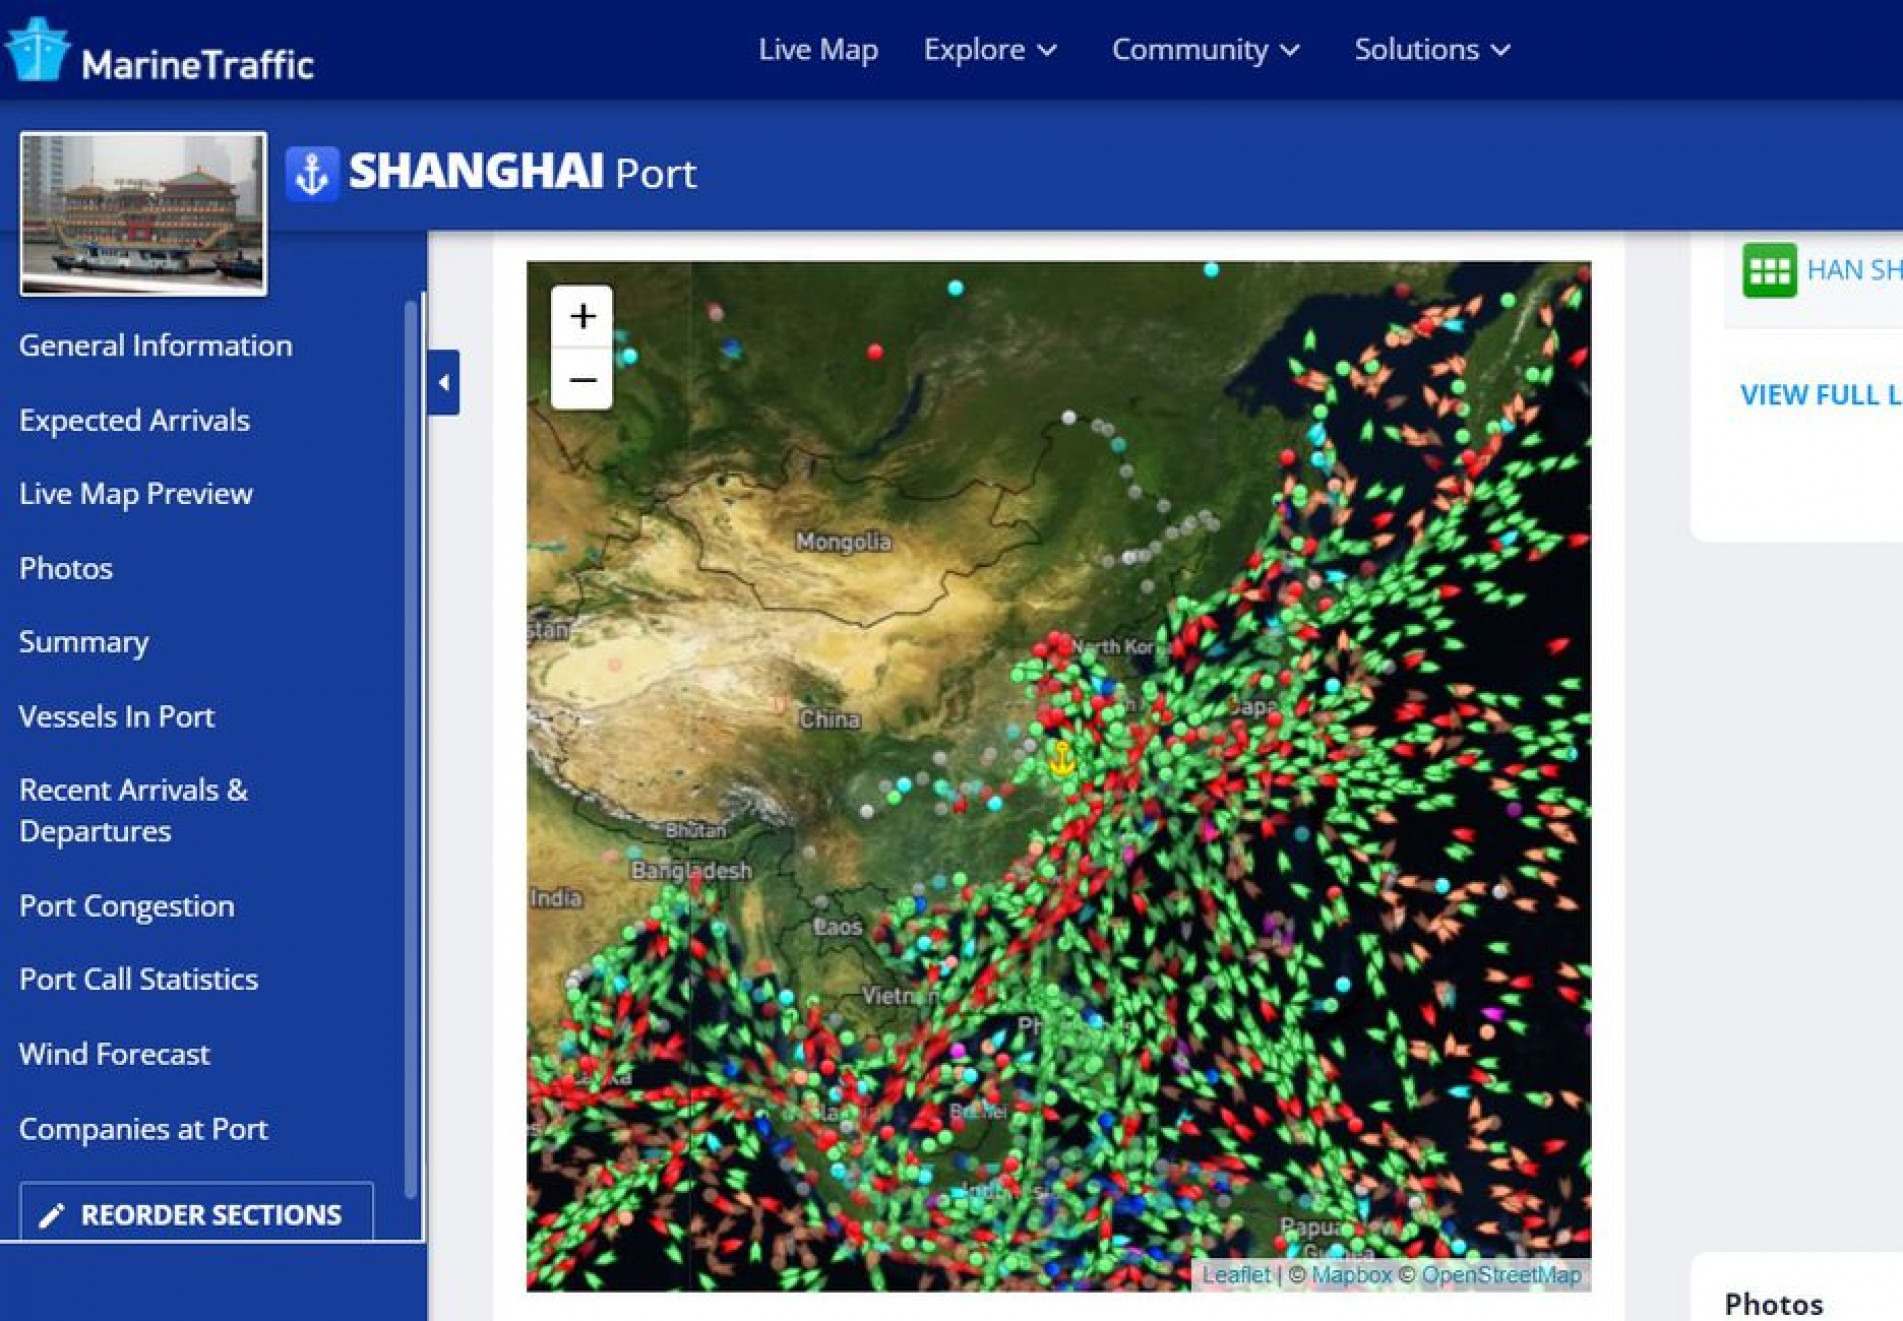Select Port Congestion in sidebar
This screenshot has width=1903, height=1321.
(x=126, y=906)
